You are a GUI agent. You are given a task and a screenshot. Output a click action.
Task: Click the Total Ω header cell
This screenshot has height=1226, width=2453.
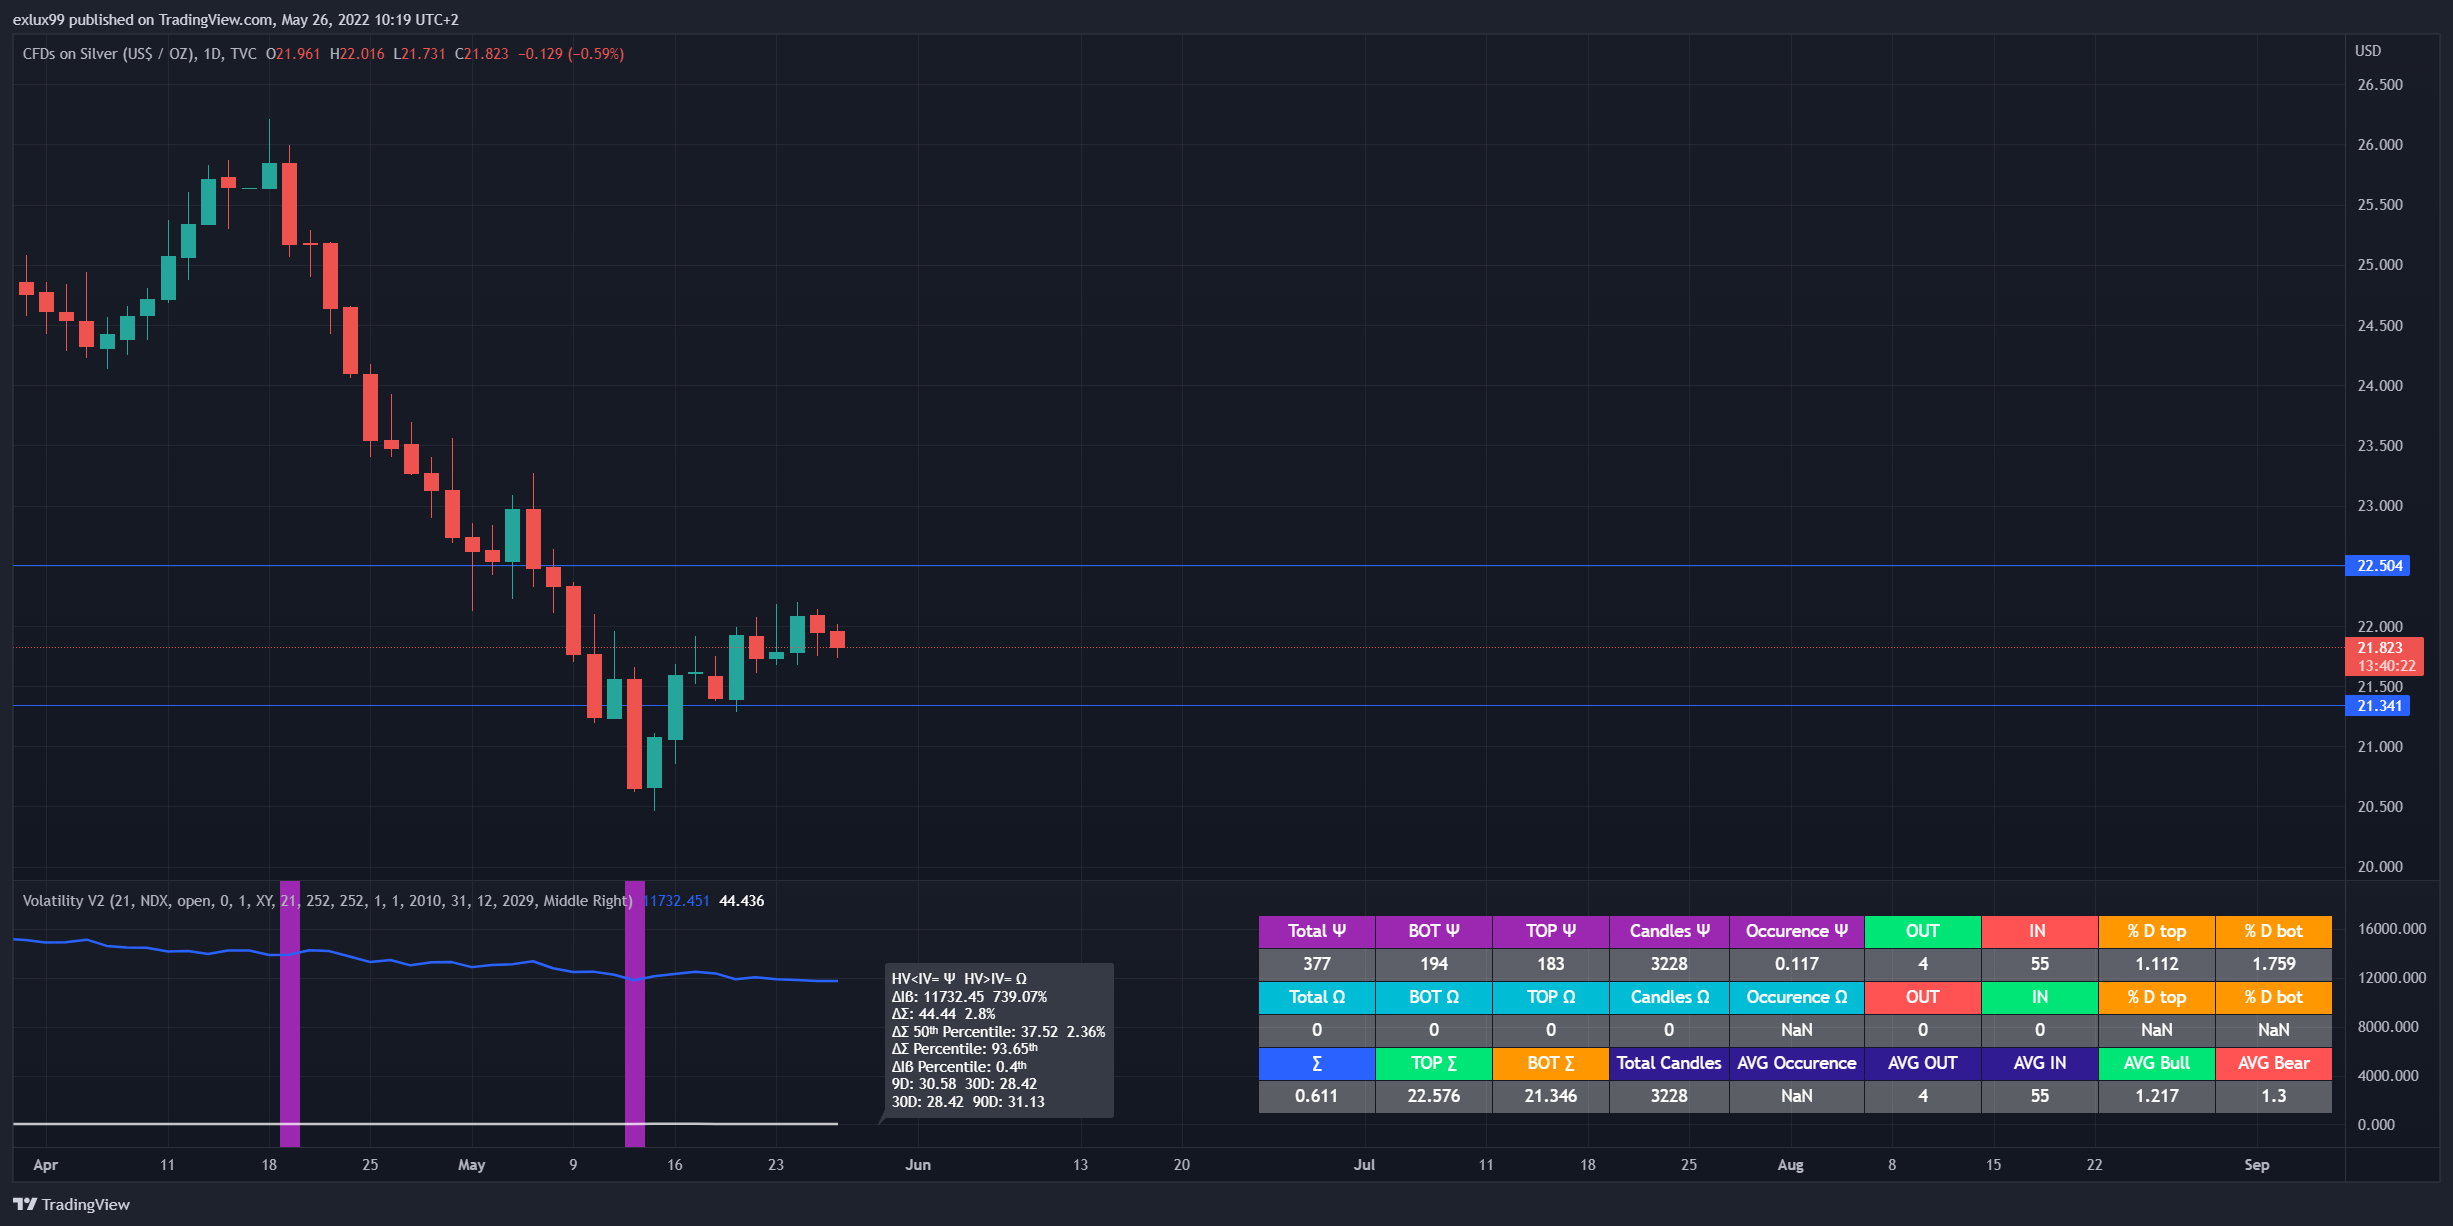[x=1316, y=997]
